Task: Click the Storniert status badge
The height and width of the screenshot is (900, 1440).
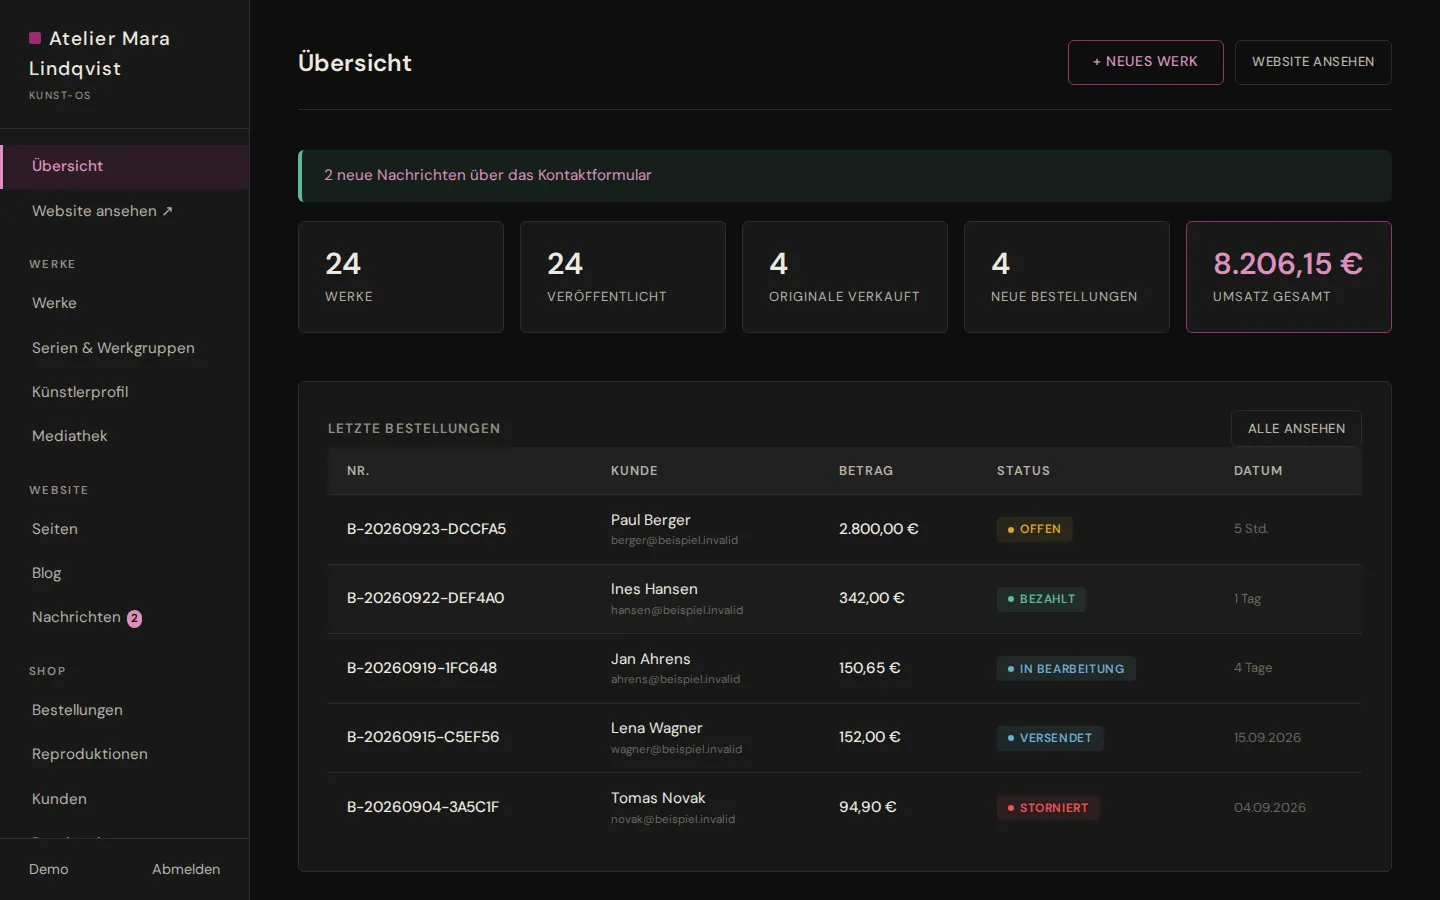Action: click(x=1048, y=808)
